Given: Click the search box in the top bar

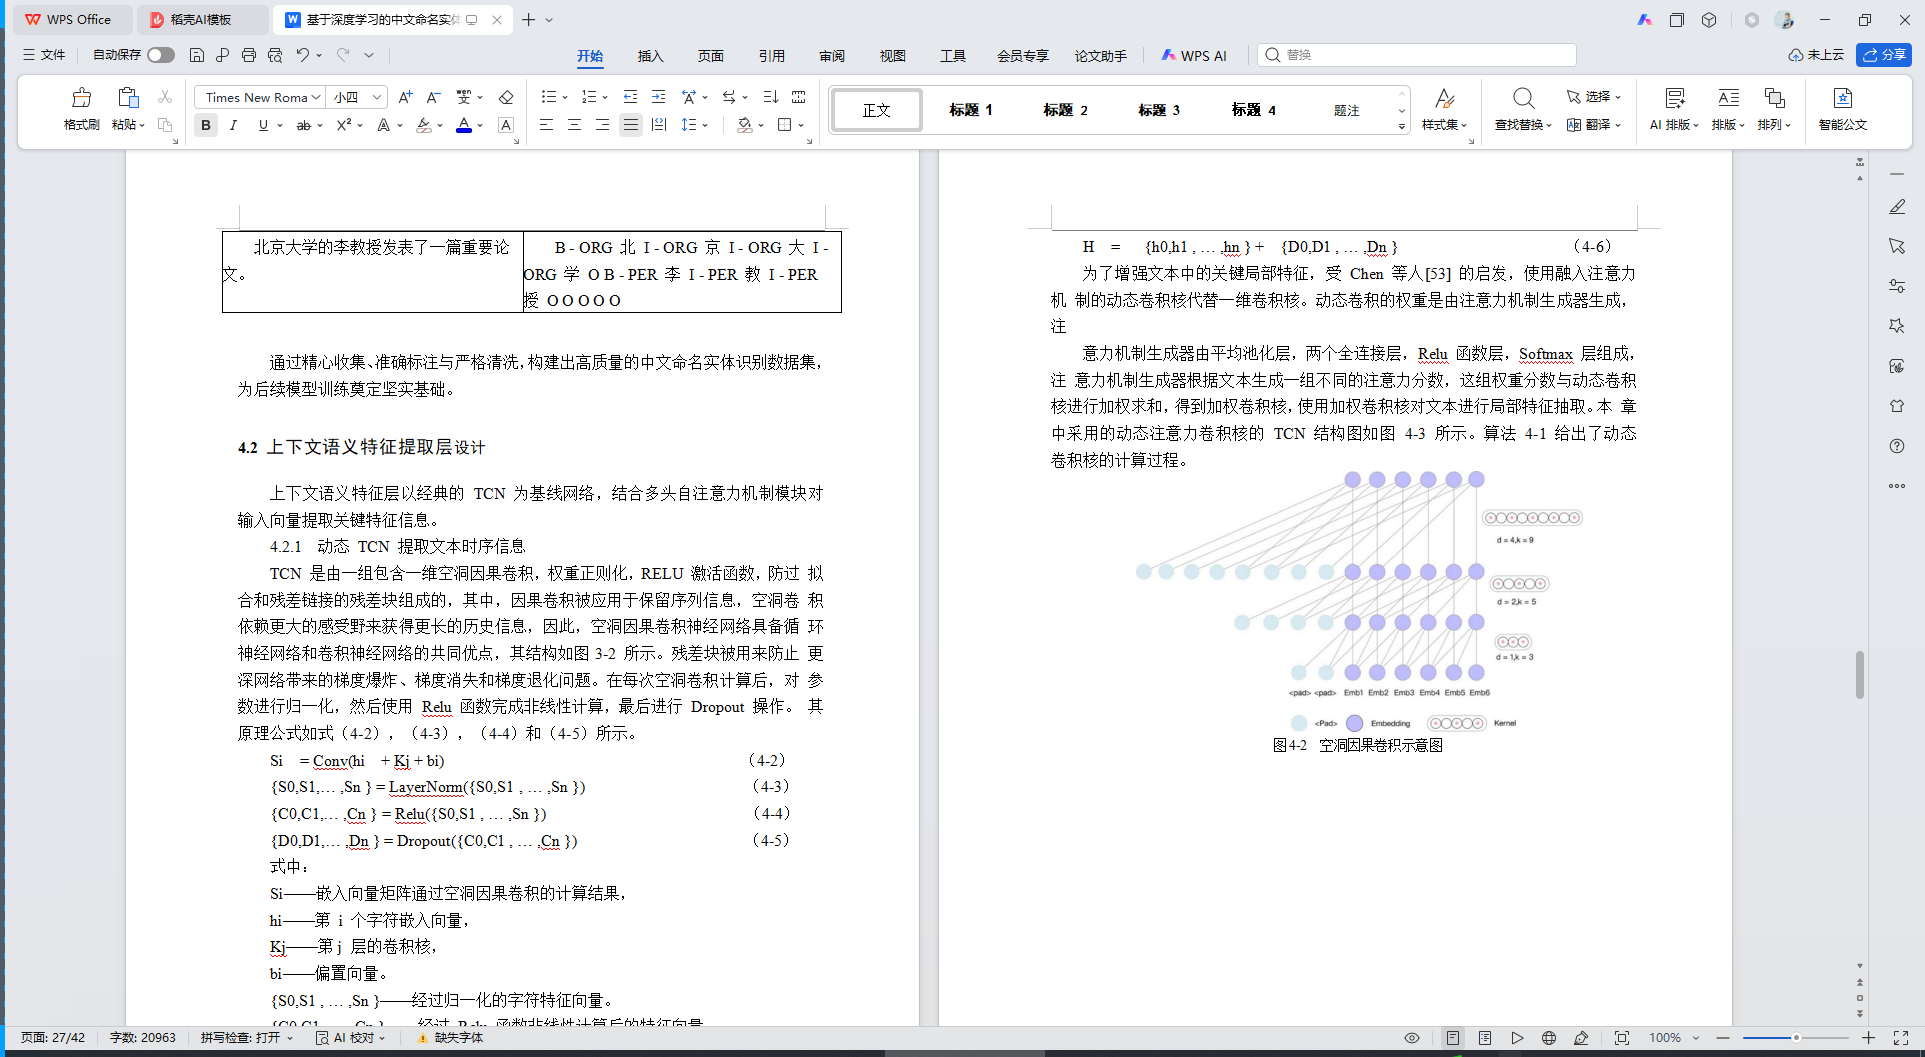Looking at the screenshot, I should coord(1416,55).
